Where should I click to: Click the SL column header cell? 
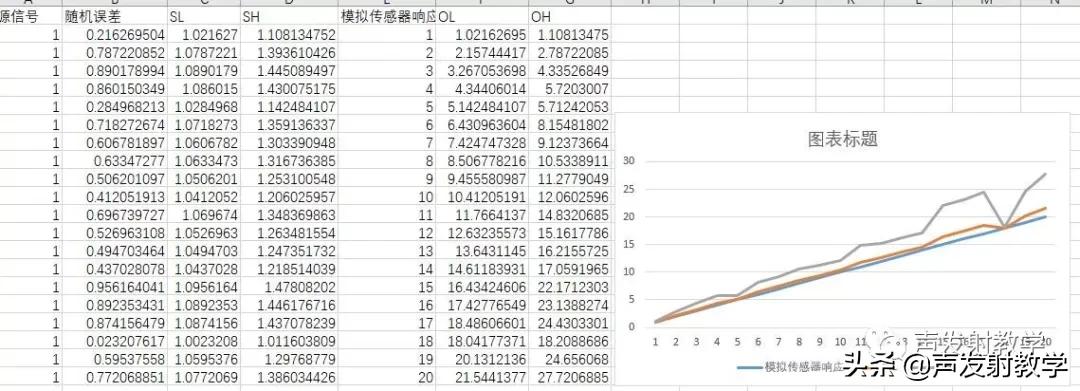(x=204, y=16)
